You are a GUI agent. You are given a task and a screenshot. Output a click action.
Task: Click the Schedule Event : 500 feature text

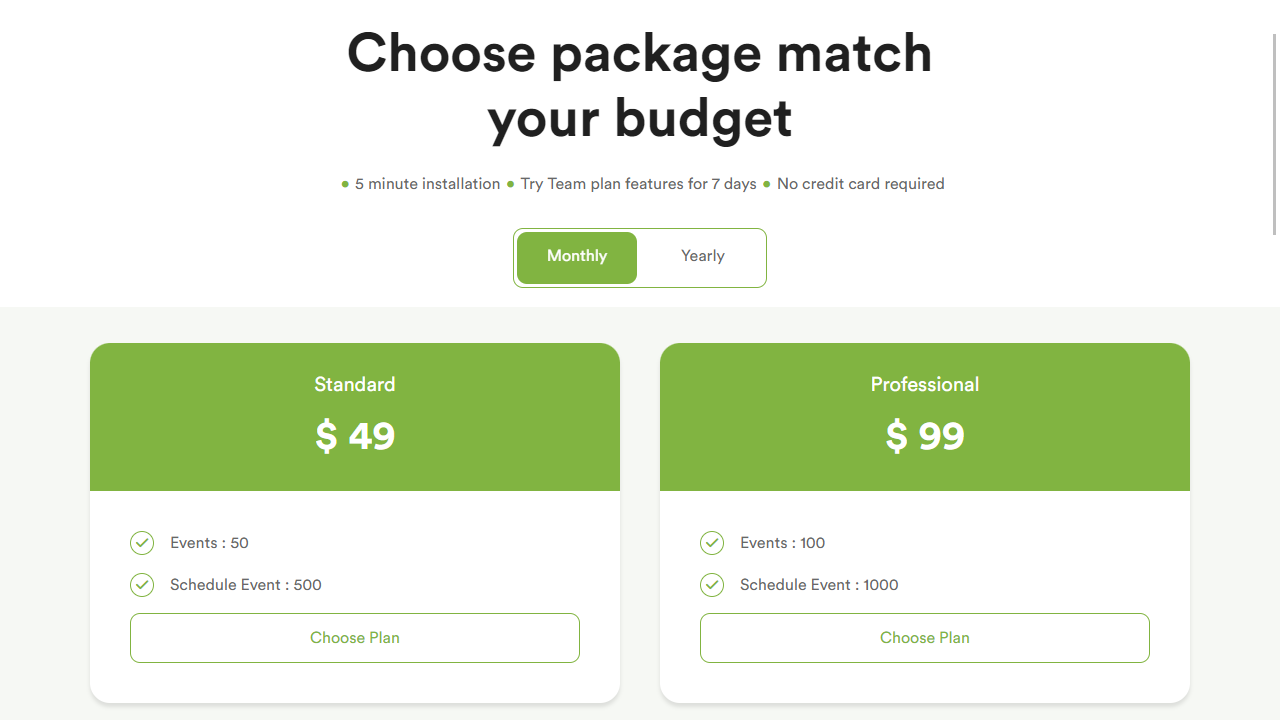pos(246,585)
